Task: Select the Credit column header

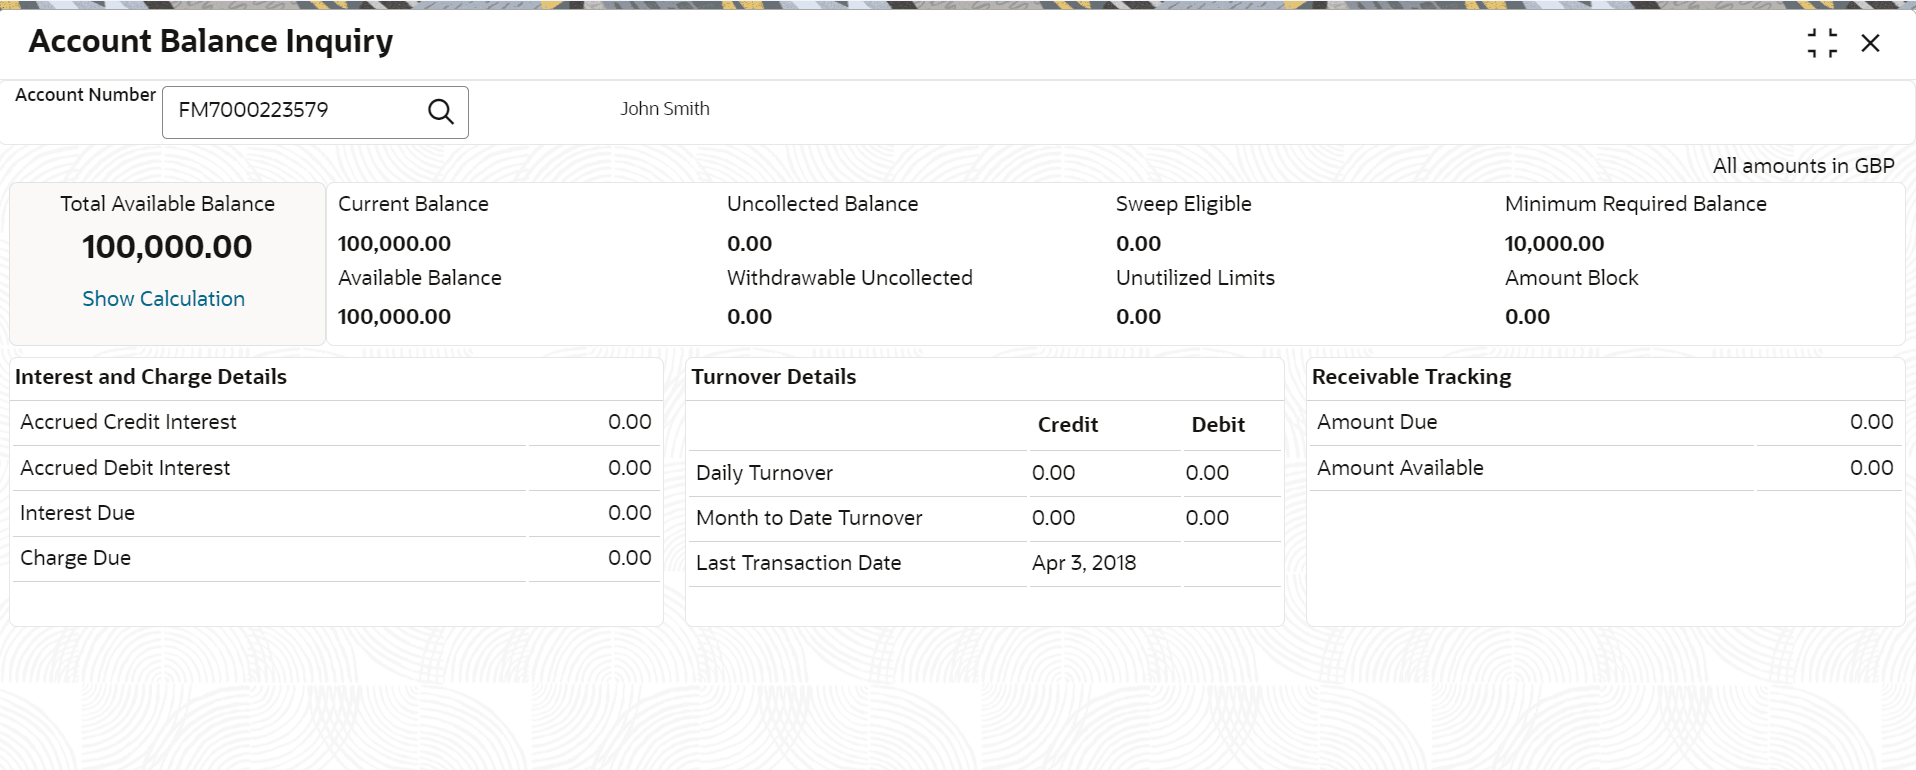Action: click(x=1067, y=425)
